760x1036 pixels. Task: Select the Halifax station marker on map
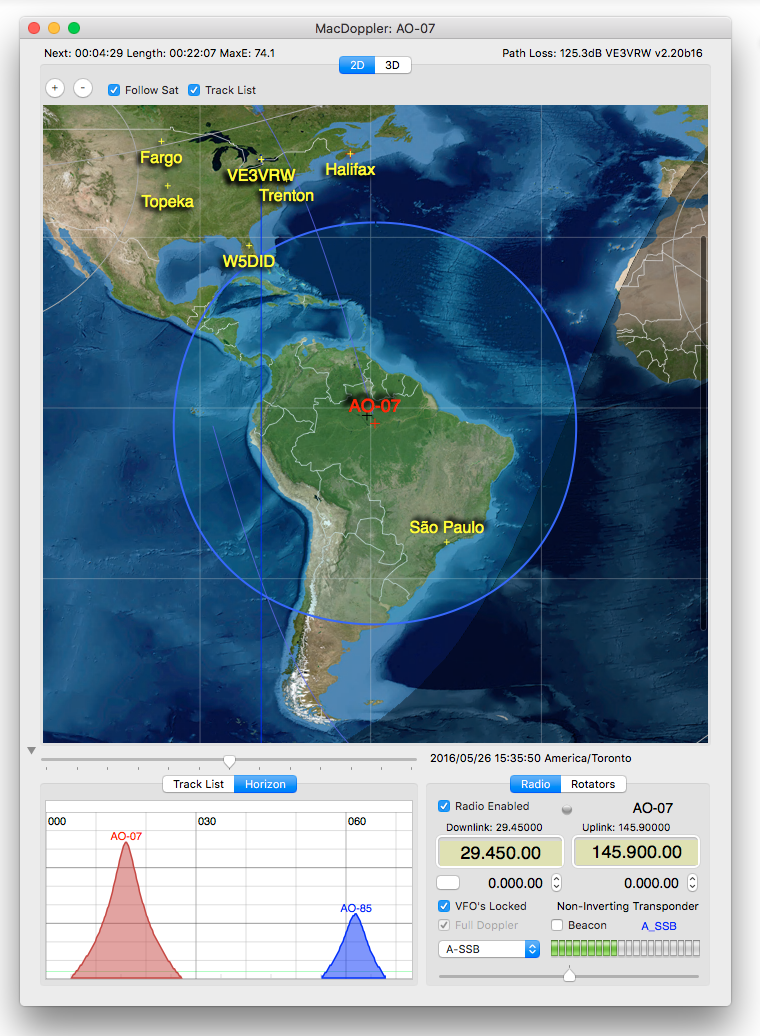(350, 154)
